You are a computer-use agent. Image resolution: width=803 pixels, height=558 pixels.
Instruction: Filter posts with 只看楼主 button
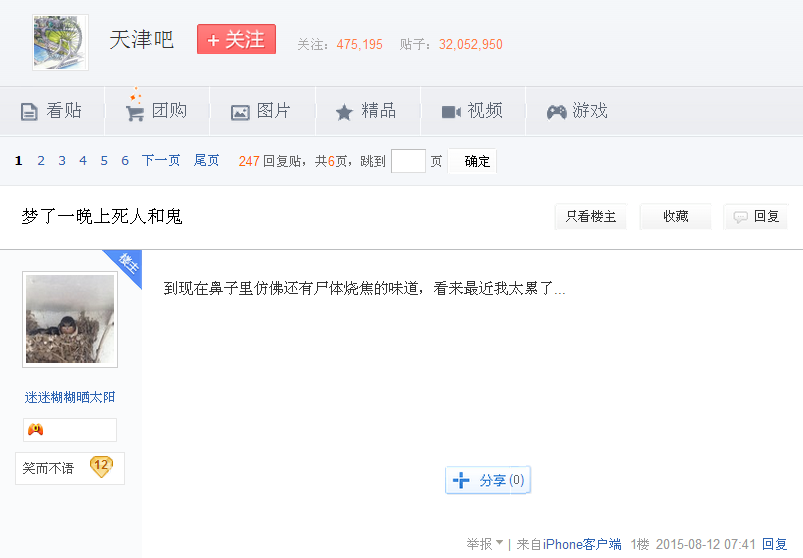(590, 217)
